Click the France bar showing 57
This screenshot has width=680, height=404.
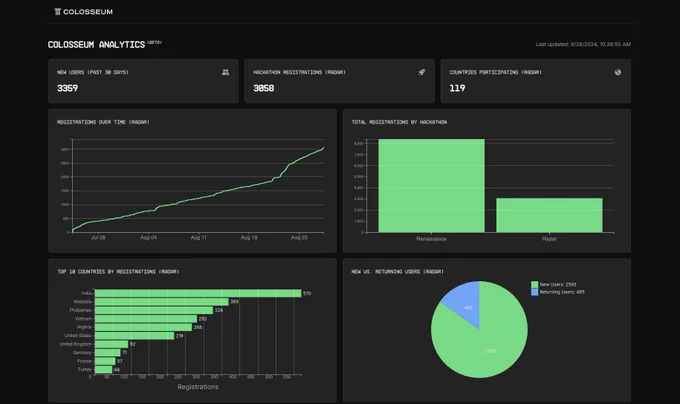[105, 361]
